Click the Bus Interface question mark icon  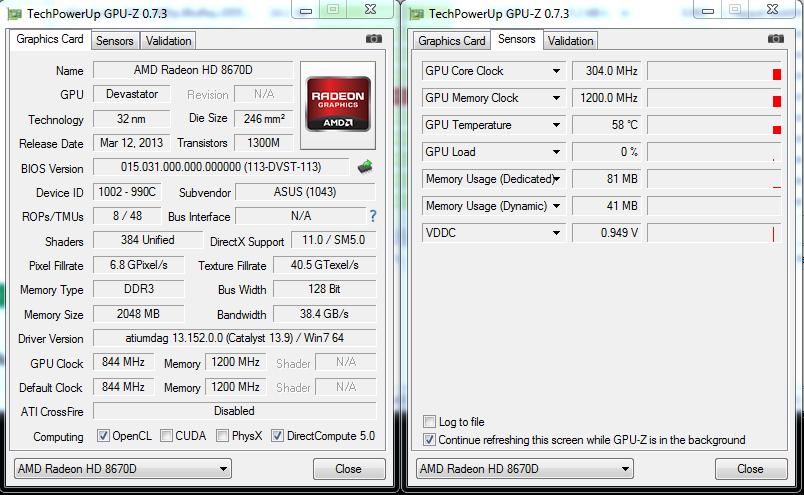373,216
